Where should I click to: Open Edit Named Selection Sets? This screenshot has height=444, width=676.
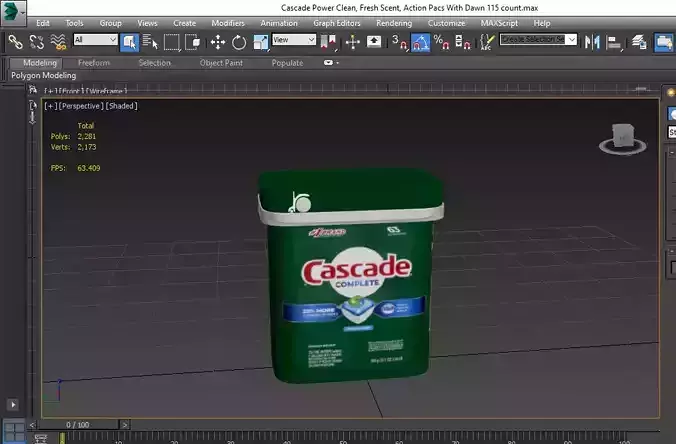pos(487,42)
